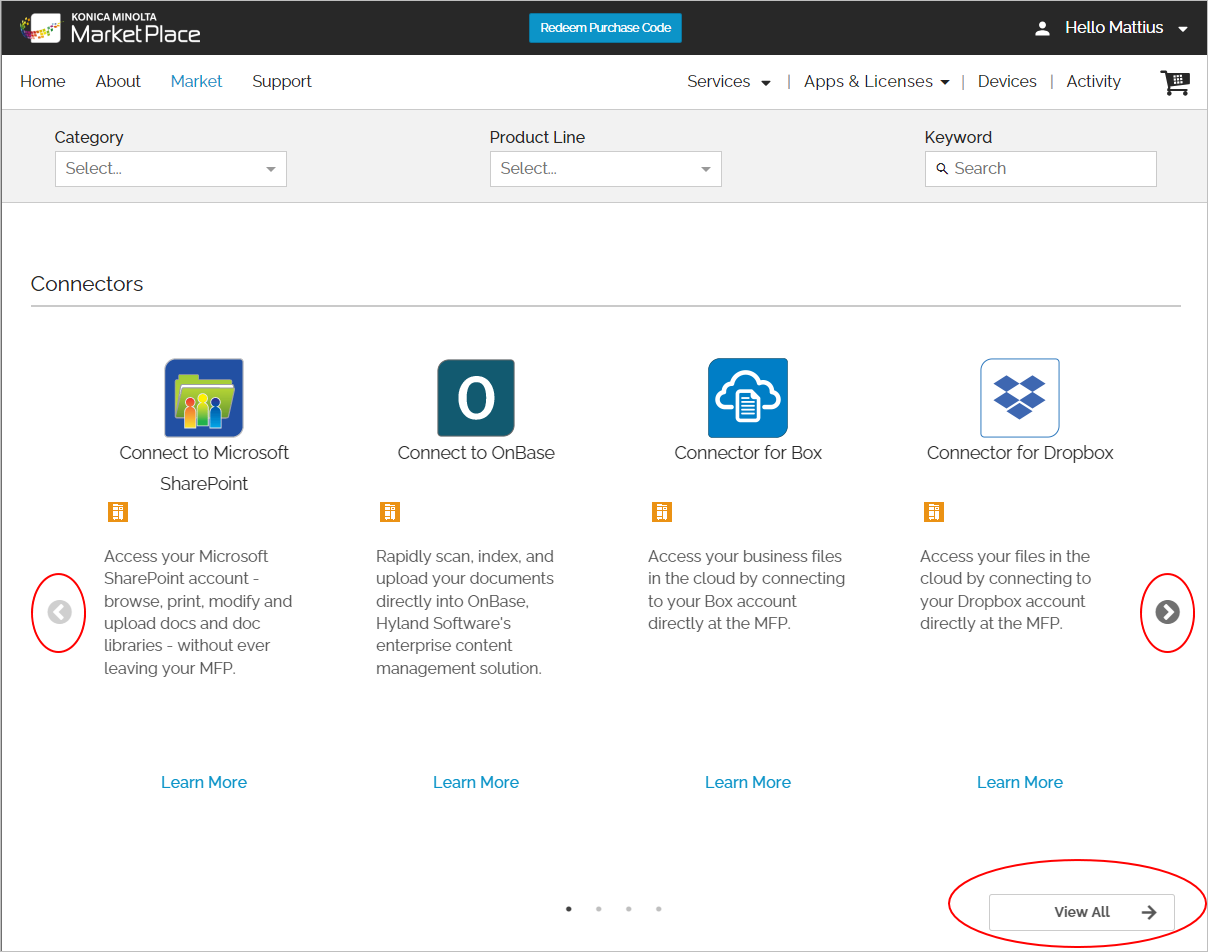The width and height of the screenshot is (1208, 952).
Task: Select the second carousel page dot
Action: pyautogui.click(x=598, y=909)
